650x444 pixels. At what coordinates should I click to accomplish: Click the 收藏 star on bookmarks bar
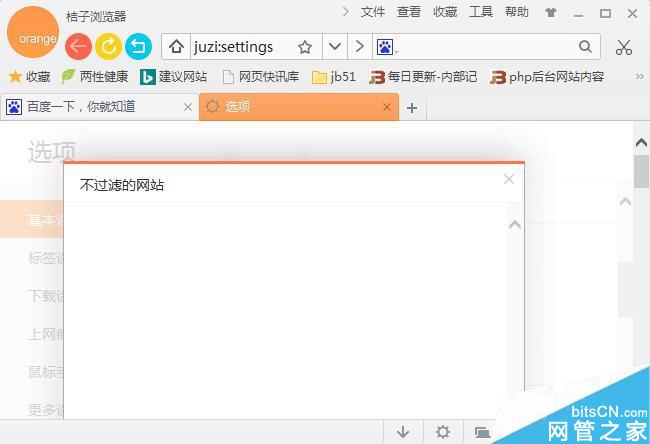(29, 77)
